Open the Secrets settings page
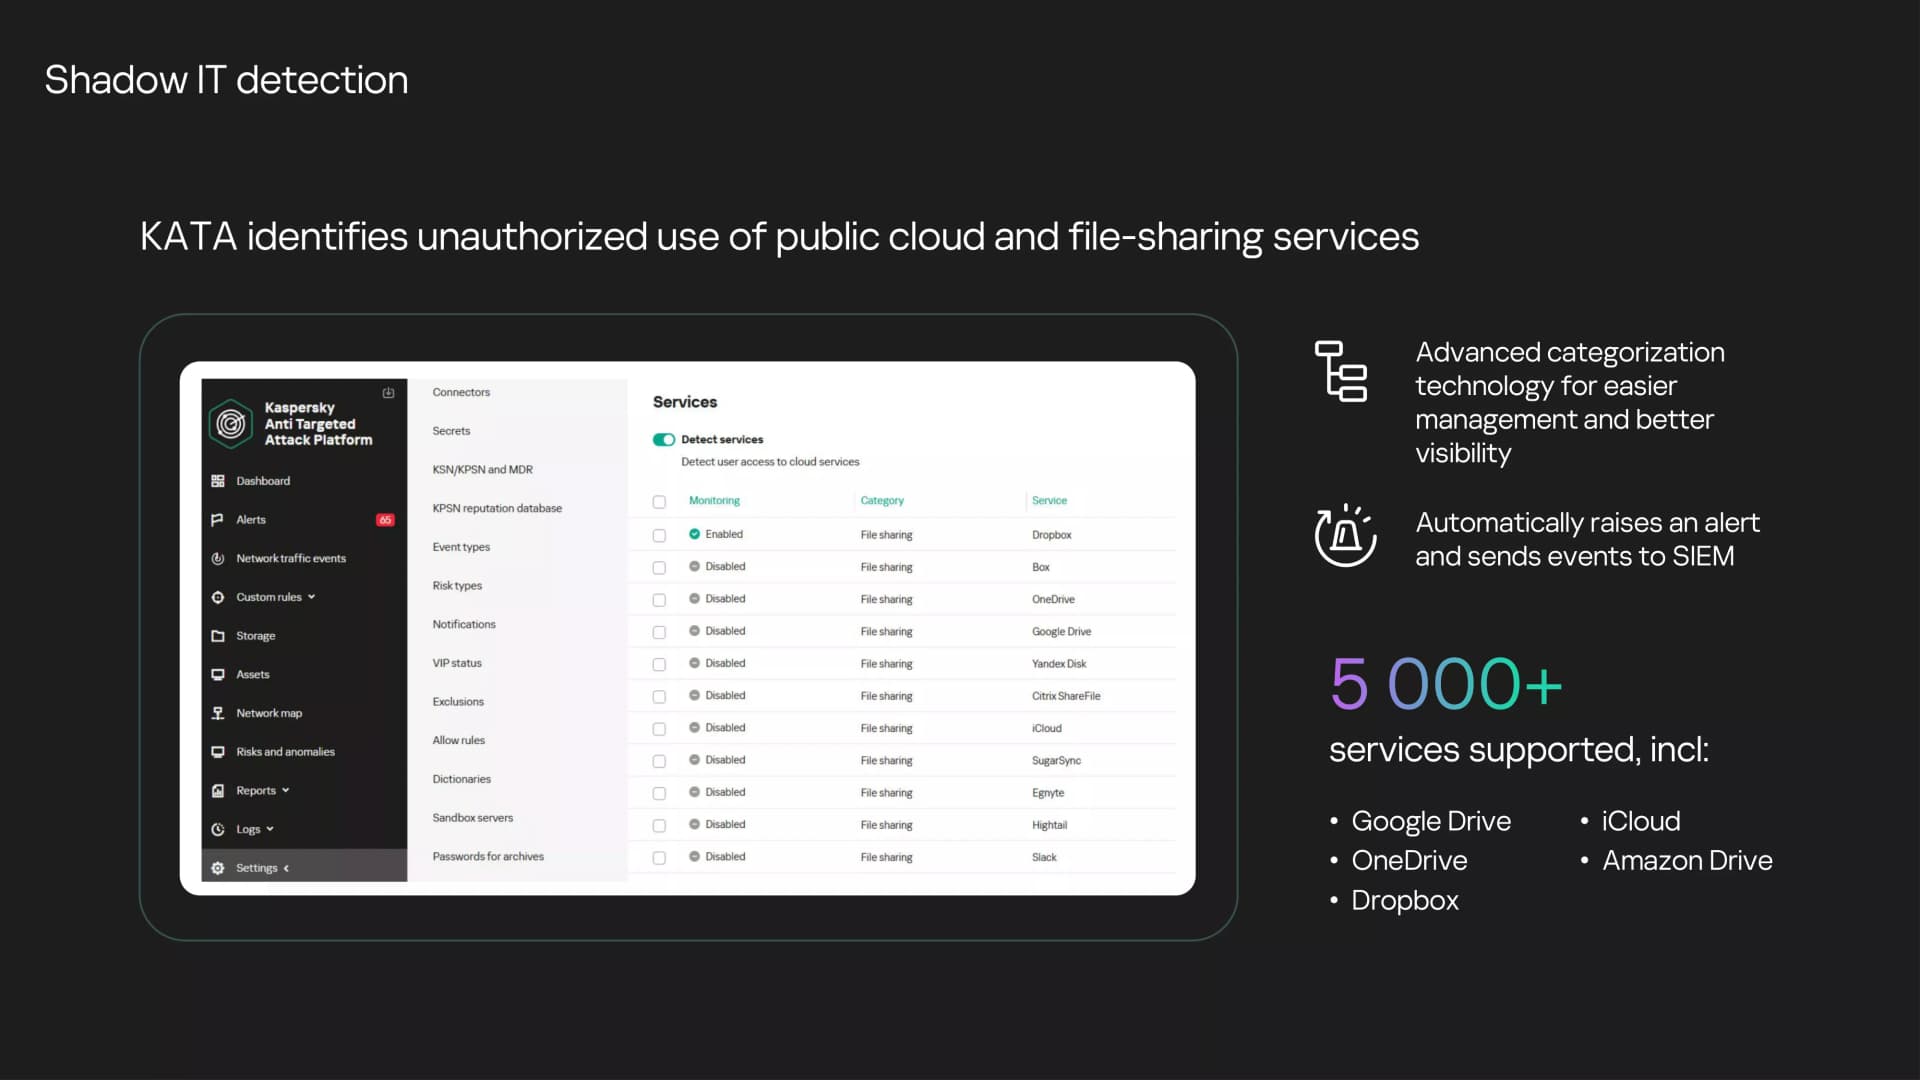Screen dimensions: 1920x1080 451,431
